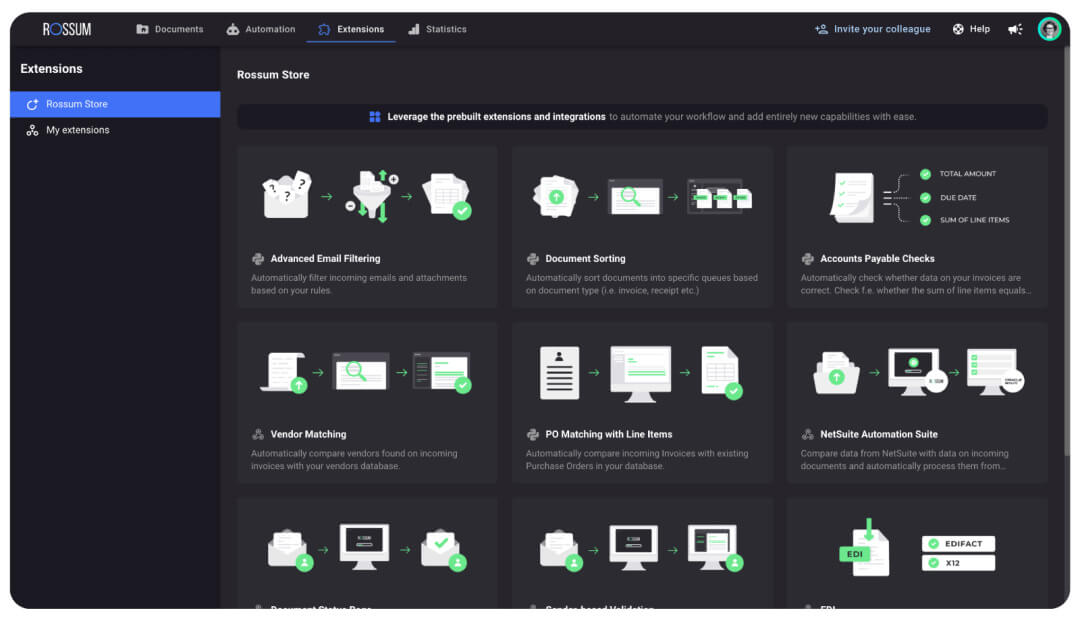
Task: Click the NetSuite Automation Suite illustration
Action: 918,372
